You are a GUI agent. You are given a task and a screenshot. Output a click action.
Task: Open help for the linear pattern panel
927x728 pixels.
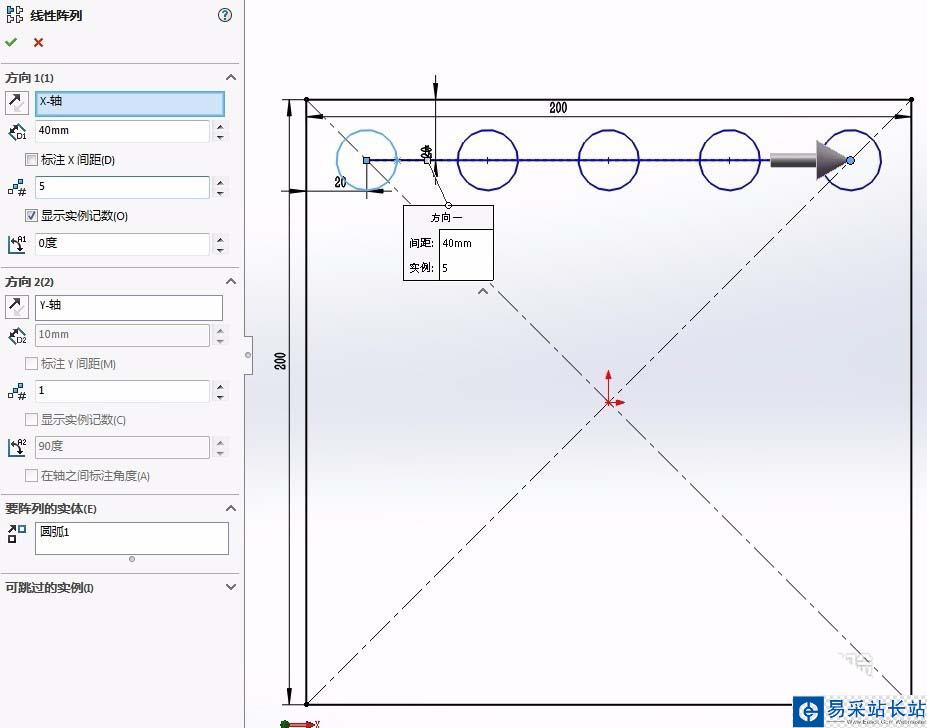click(x=225, y=15)
